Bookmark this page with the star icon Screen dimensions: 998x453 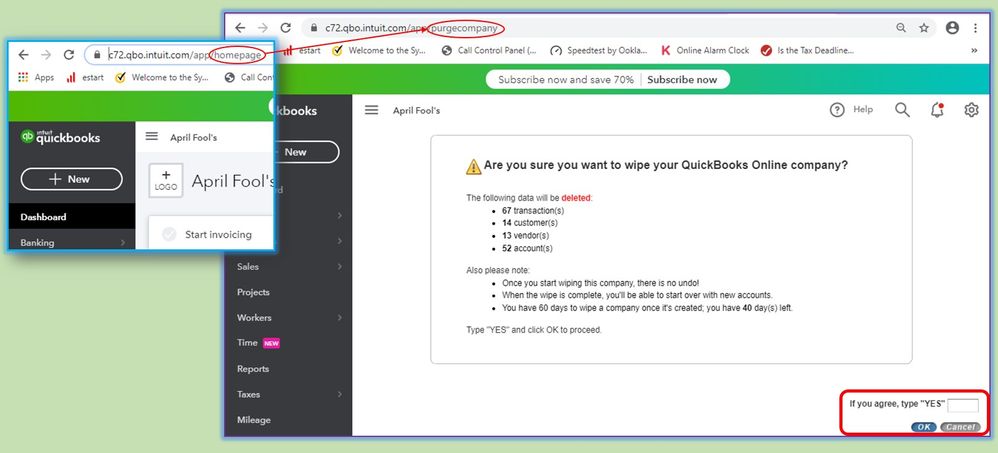coord(924,28)
